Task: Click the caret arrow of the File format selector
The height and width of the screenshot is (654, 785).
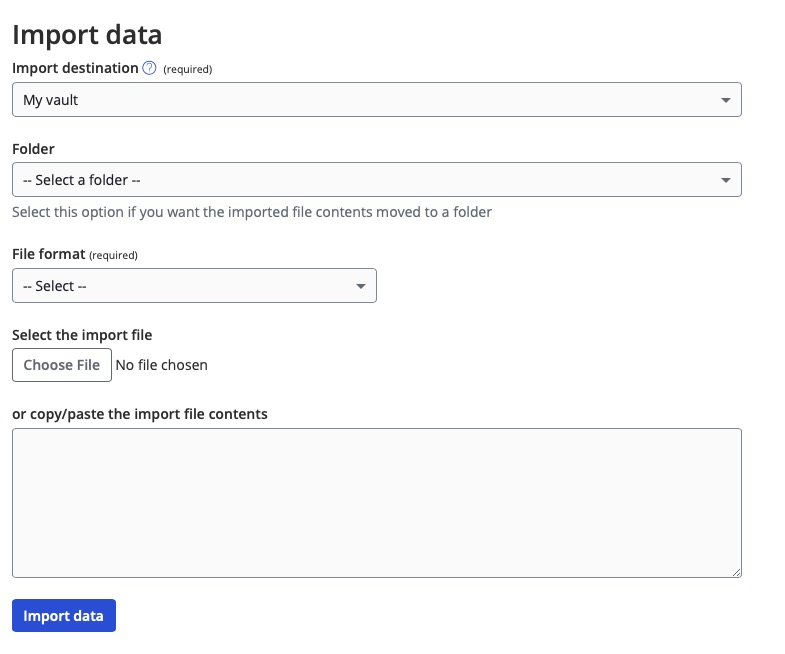Action: (361, 286)
